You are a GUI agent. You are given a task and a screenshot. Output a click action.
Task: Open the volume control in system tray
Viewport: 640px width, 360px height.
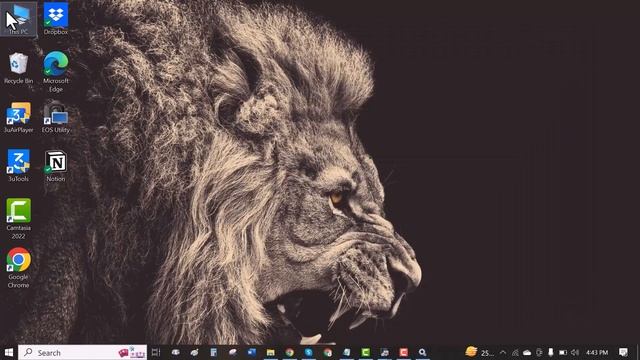point(575,353)
